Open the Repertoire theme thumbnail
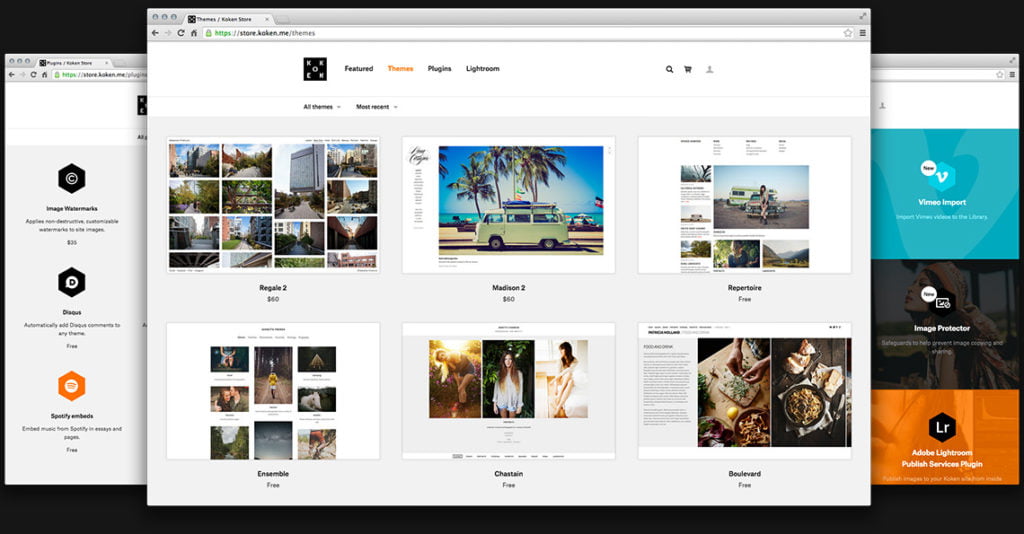 point(744,205)
